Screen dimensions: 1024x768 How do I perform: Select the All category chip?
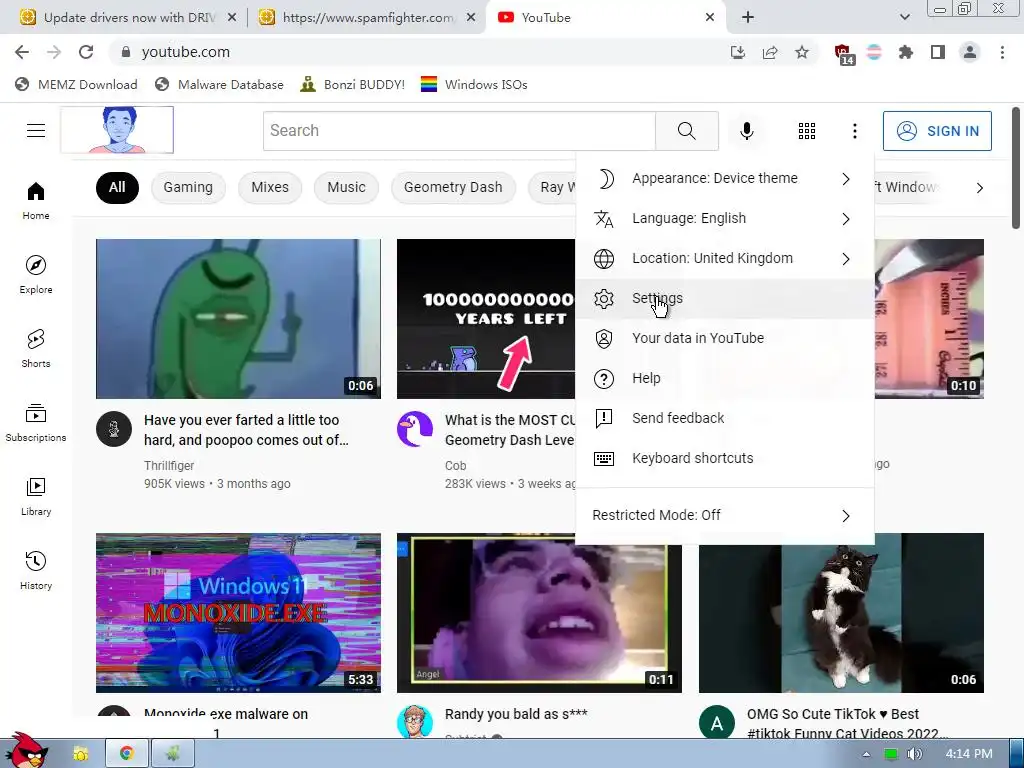(117, 187)
